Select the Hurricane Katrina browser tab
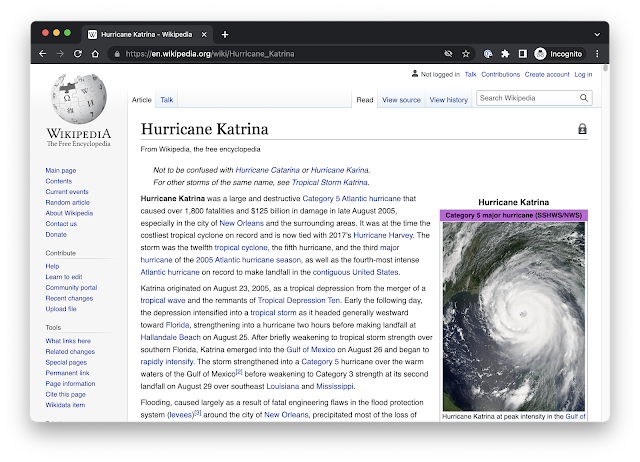 click(147, 35)
